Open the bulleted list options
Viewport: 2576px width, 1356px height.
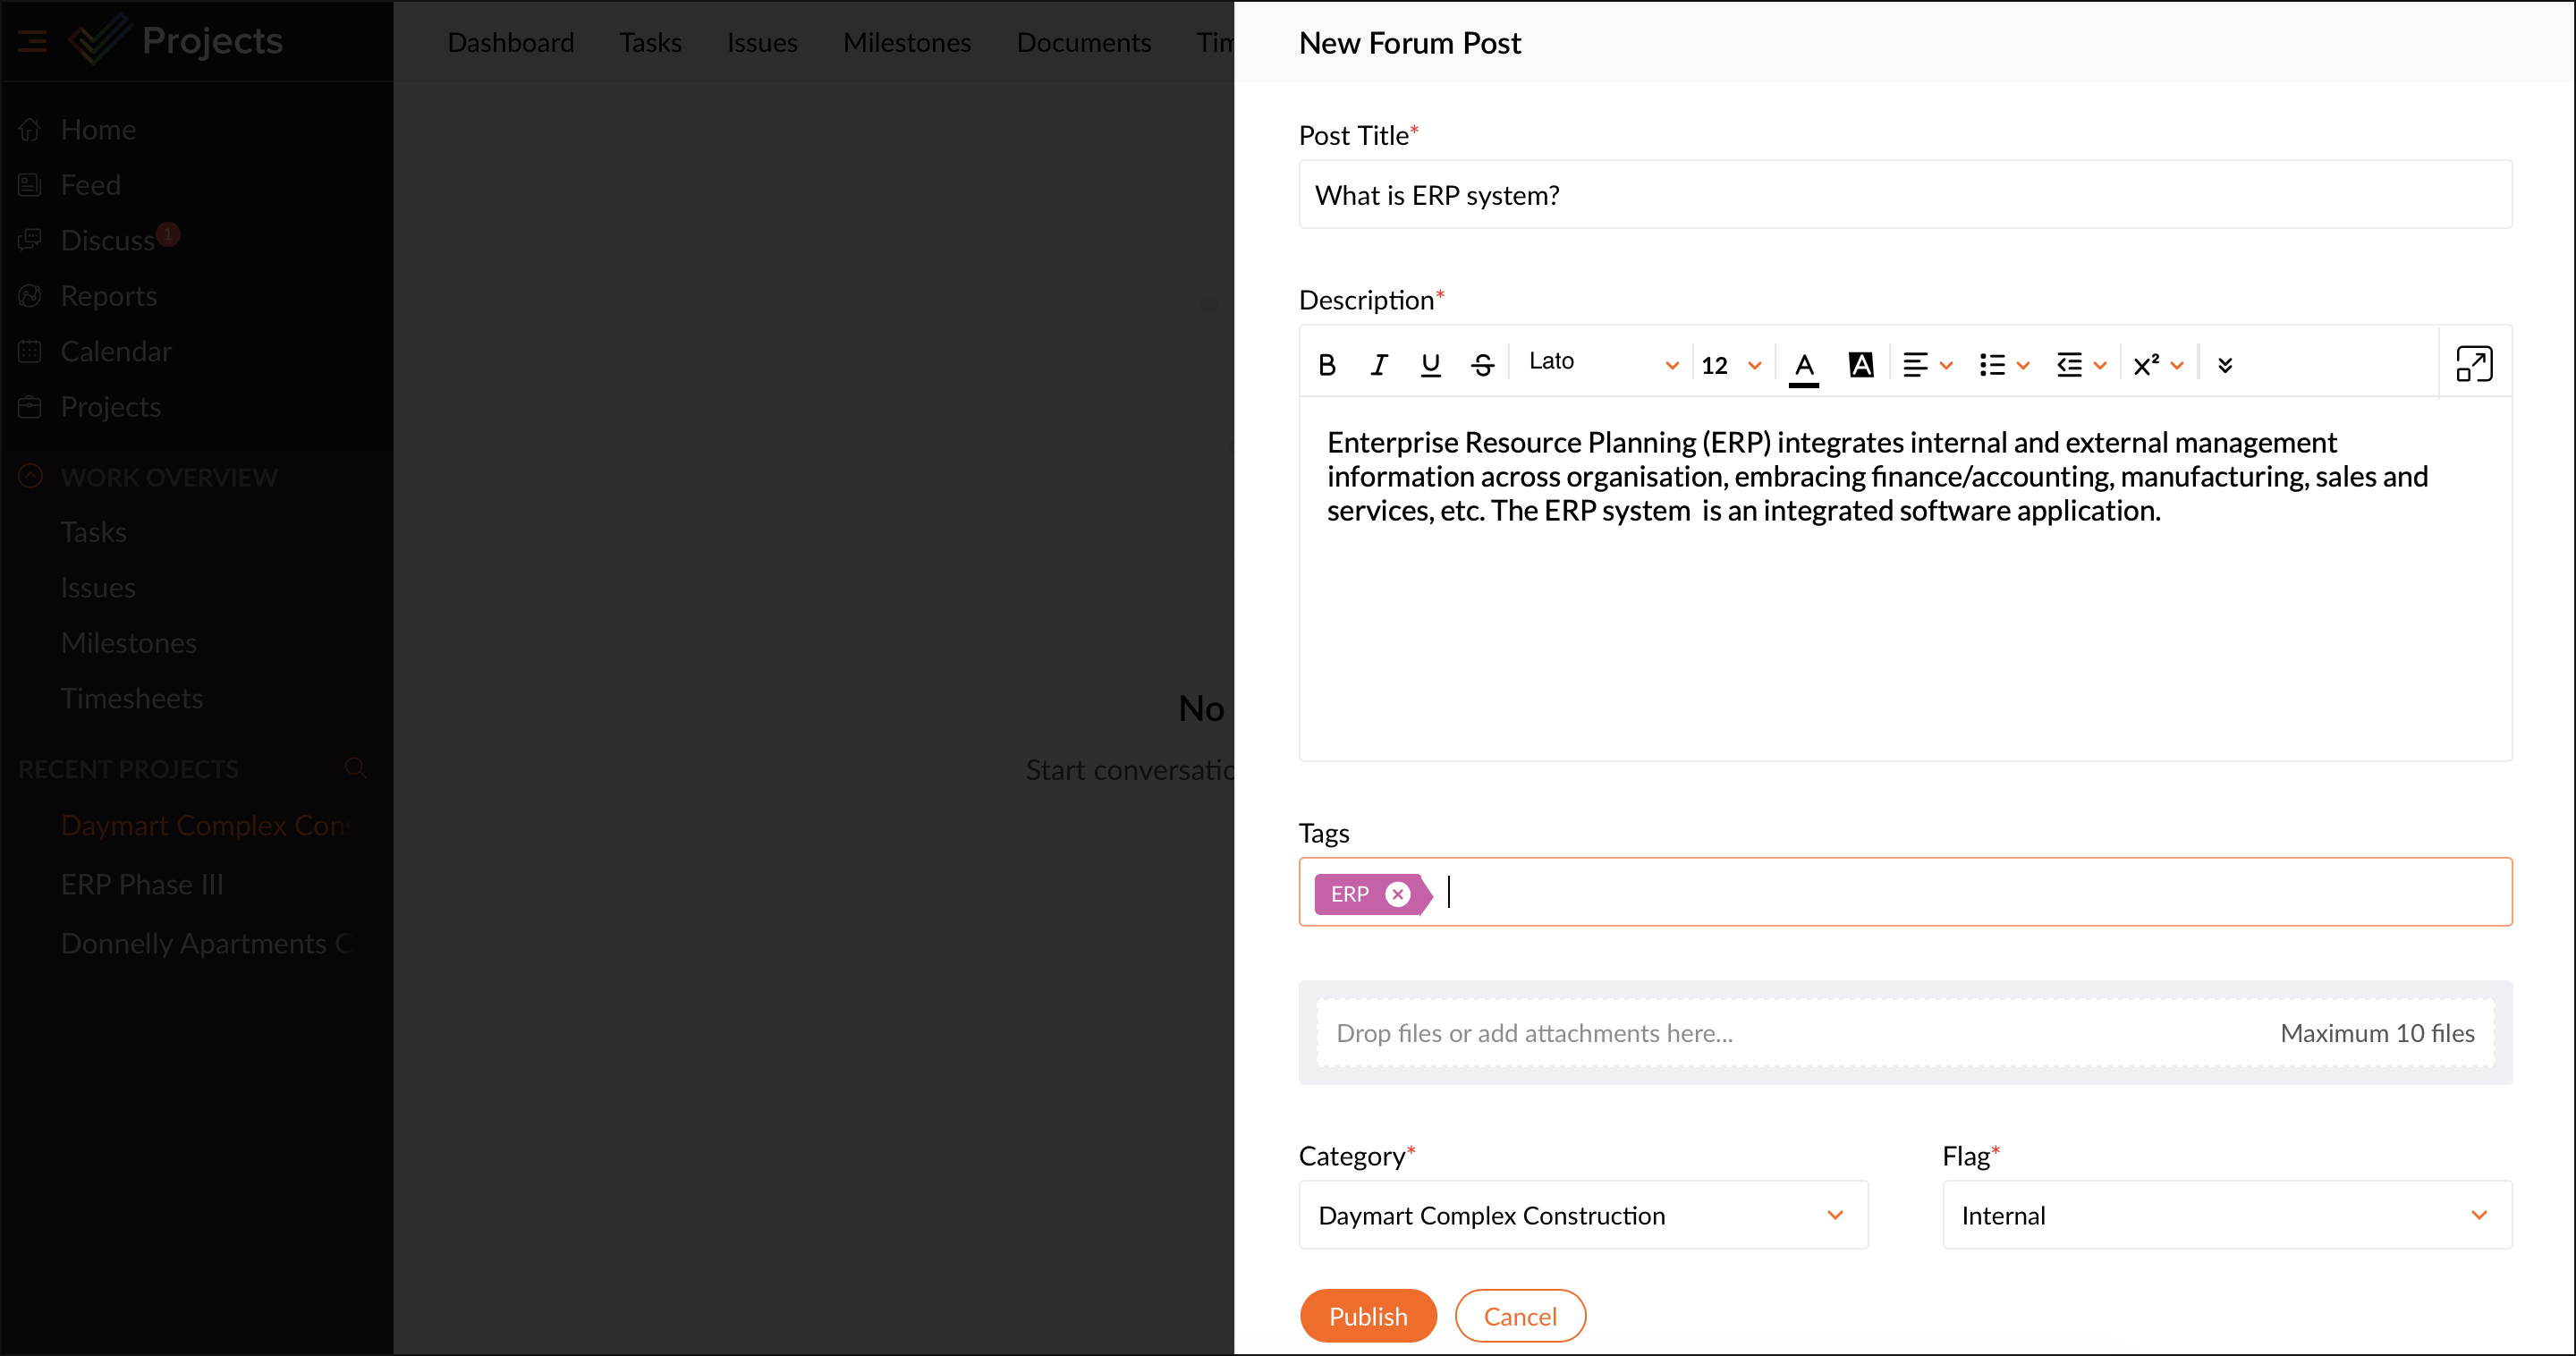(x=2003, y=365)
